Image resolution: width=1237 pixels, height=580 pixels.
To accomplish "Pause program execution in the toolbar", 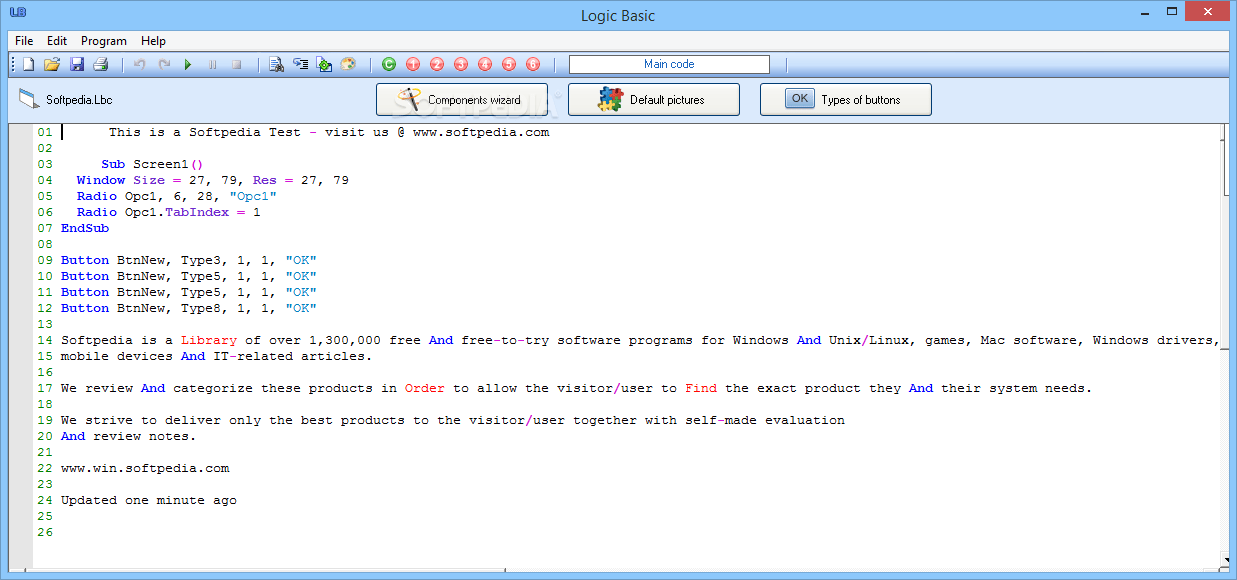I will pos(212,64).
